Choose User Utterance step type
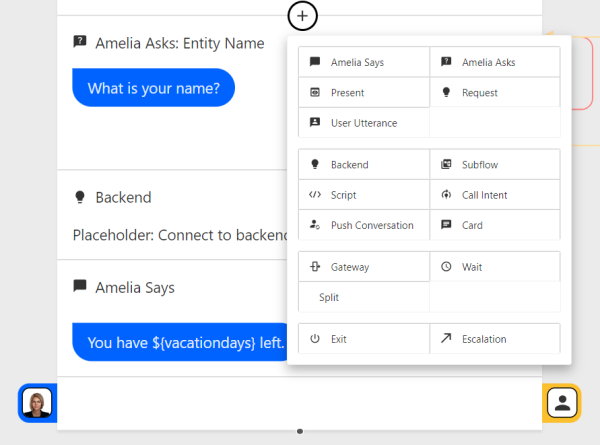This screenshot has width=600, height=445. pos(364,123)
